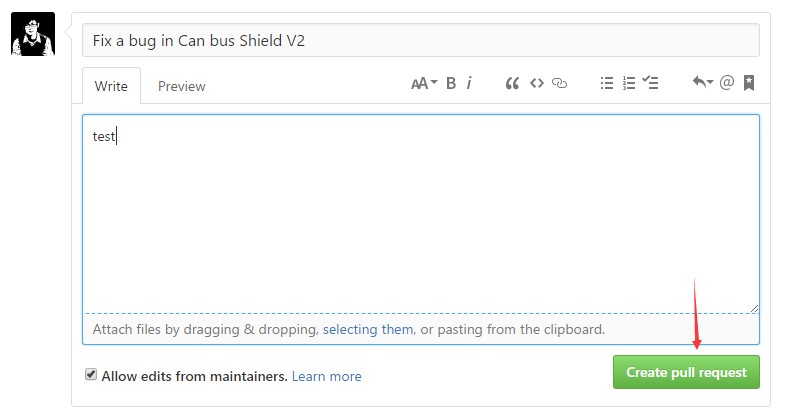792x418 pixels.
Task: Toggle Allow edits from maintainers checkbox
Action: point(91,375)
